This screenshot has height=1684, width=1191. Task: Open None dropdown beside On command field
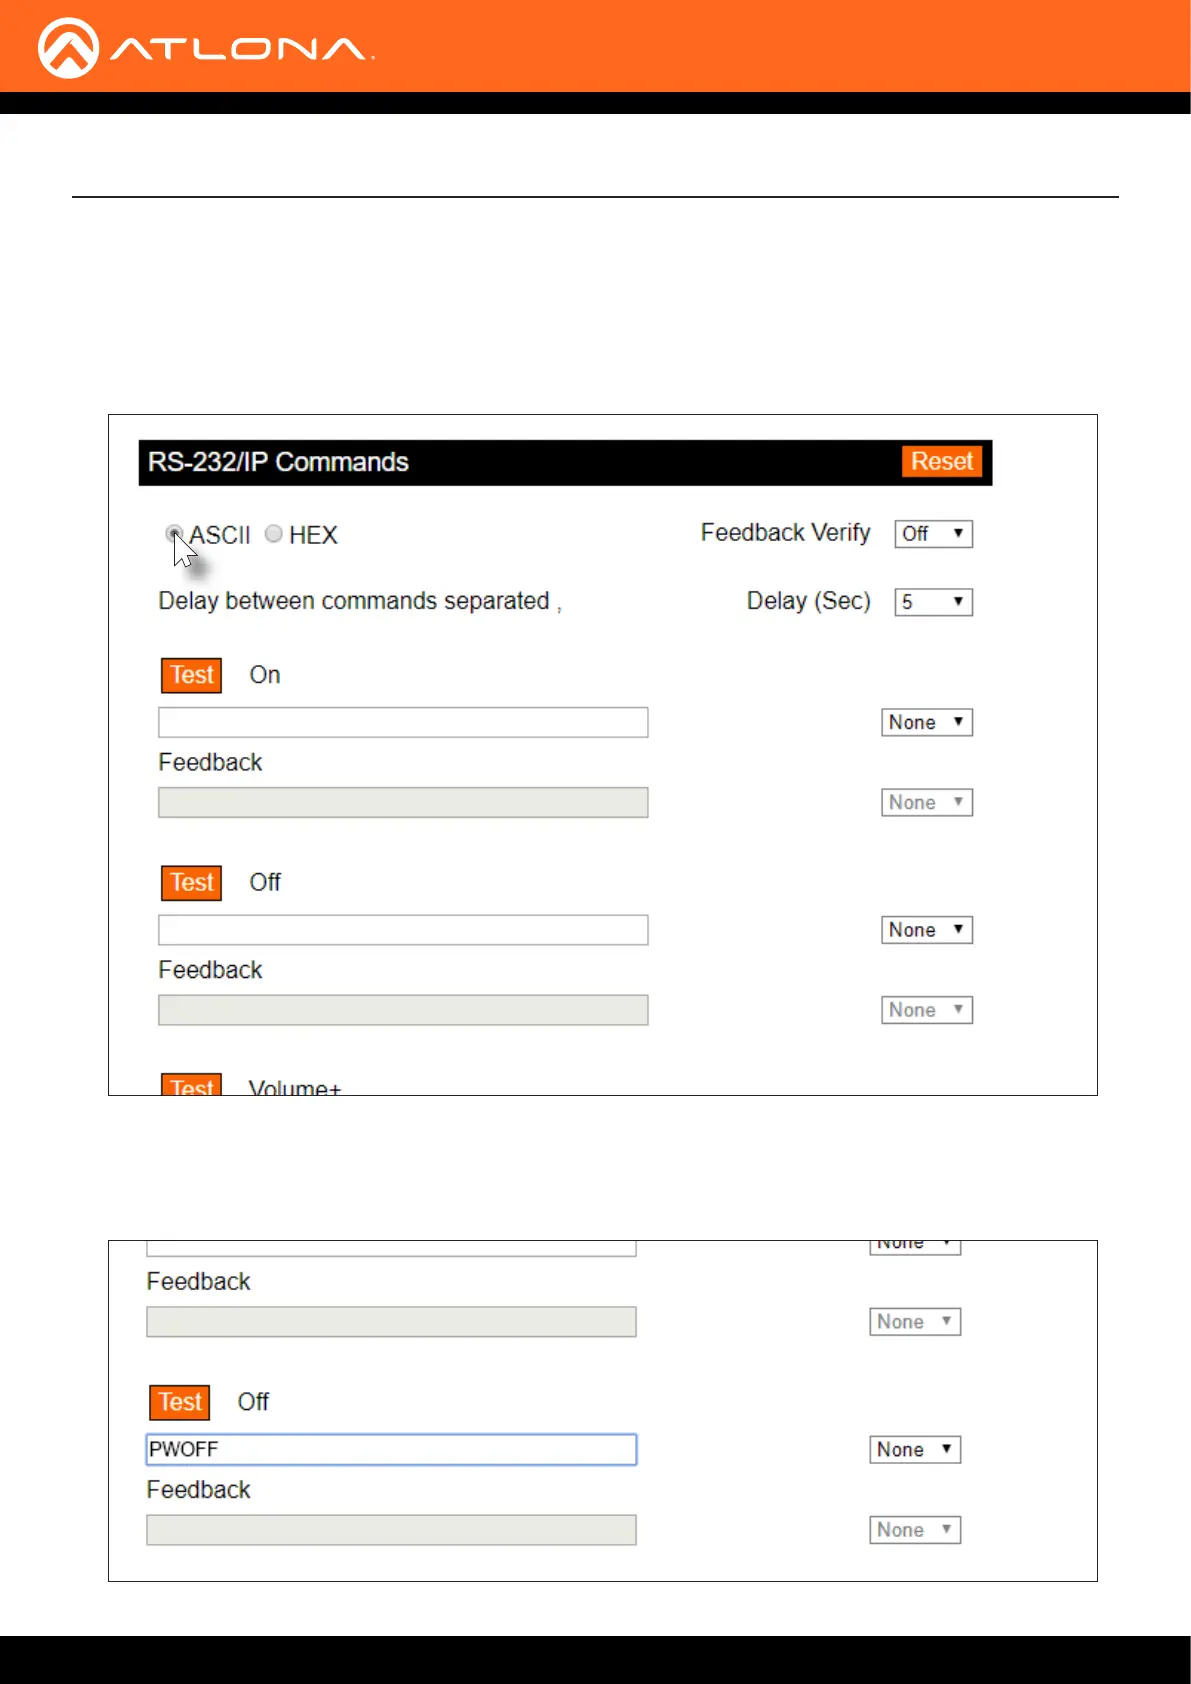tap(926, 722)
